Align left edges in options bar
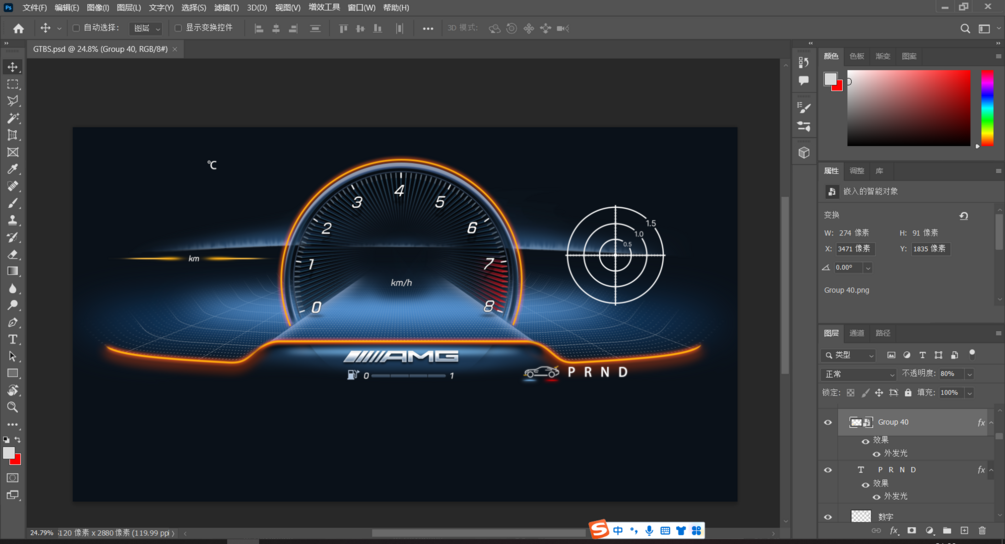This screenshot has height=544, width=1005. point(259,28)
